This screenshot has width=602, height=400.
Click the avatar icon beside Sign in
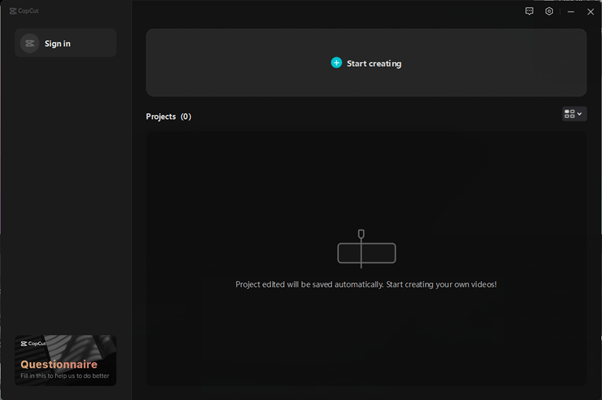[30, 43]
